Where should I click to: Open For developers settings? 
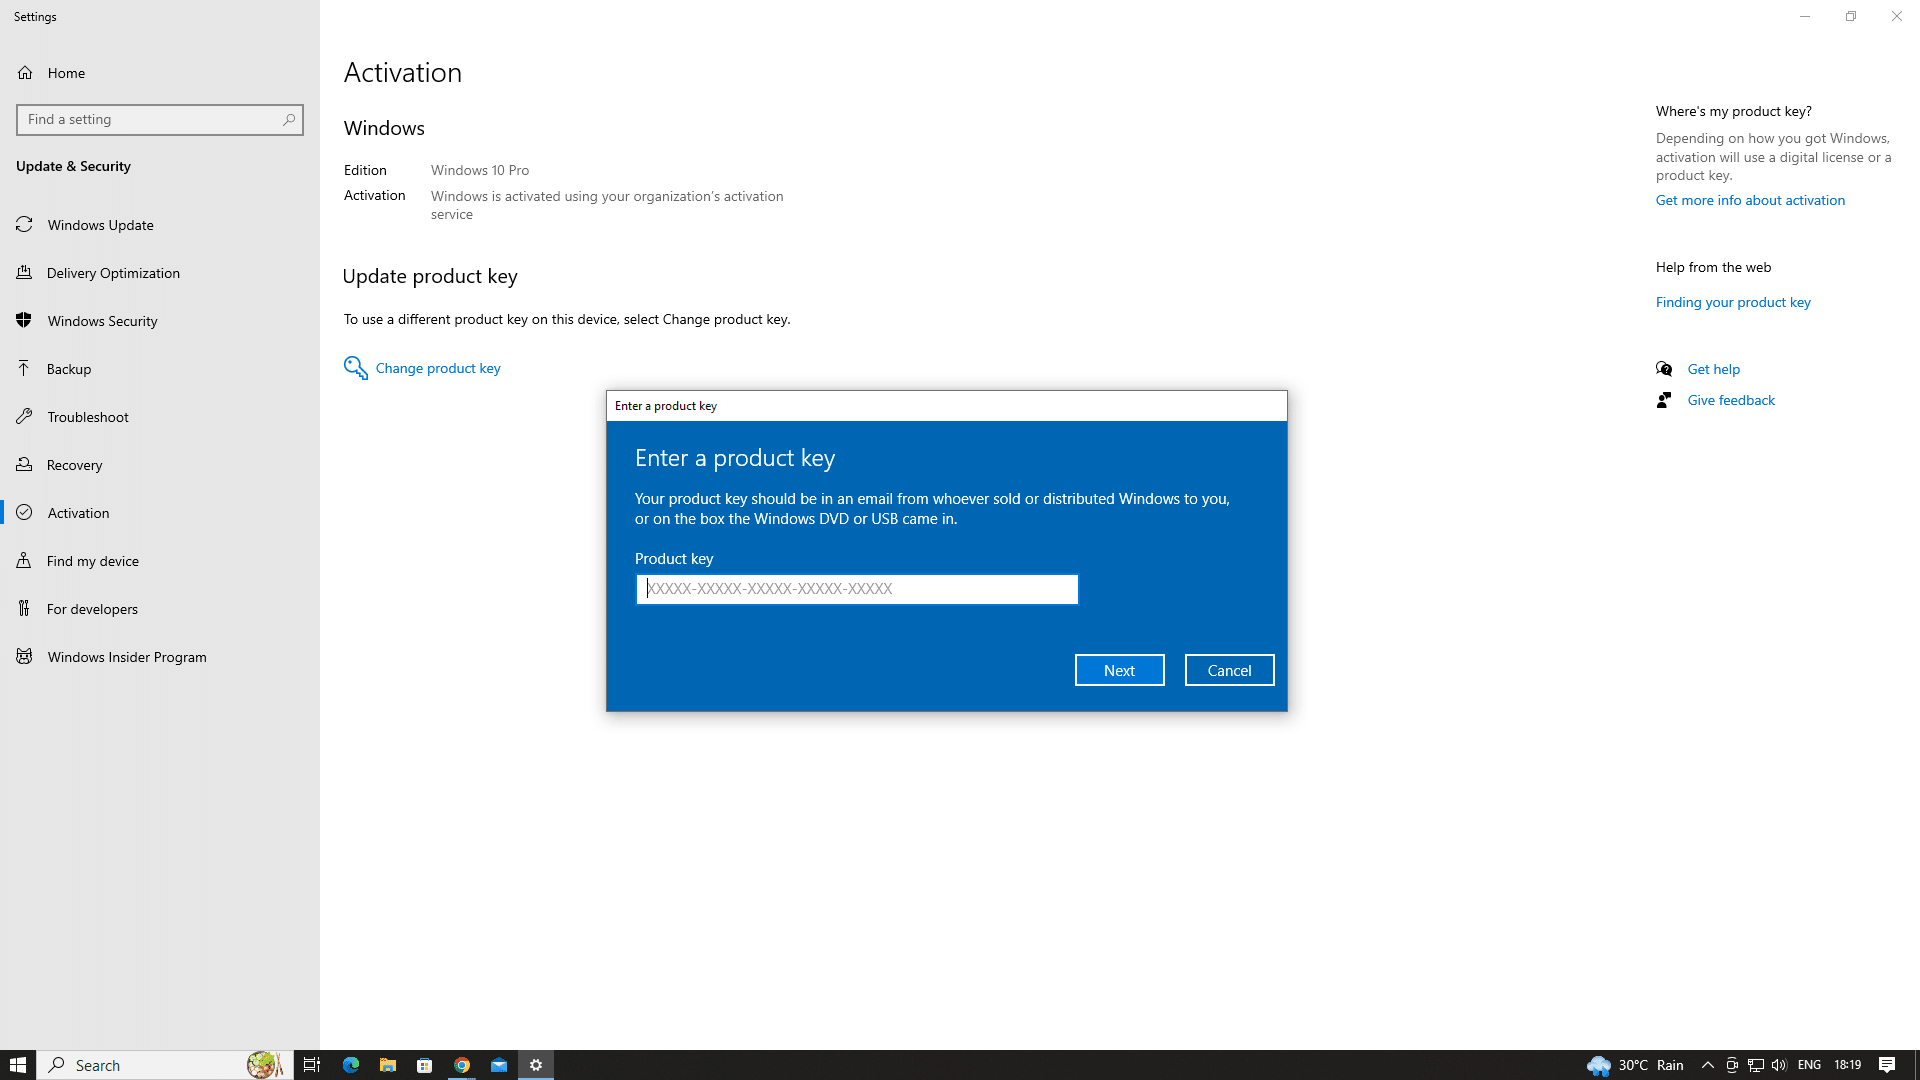tap(24, 609)
